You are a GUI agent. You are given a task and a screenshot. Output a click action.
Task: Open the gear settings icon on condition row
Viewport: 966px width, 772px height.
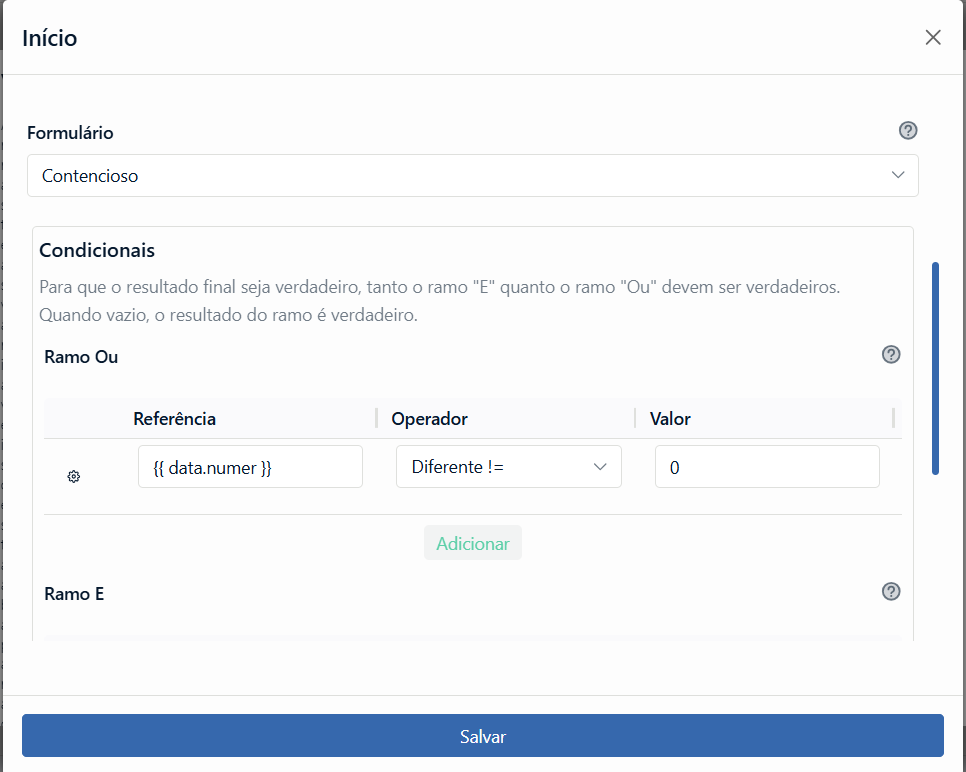(x=73, y=477)
